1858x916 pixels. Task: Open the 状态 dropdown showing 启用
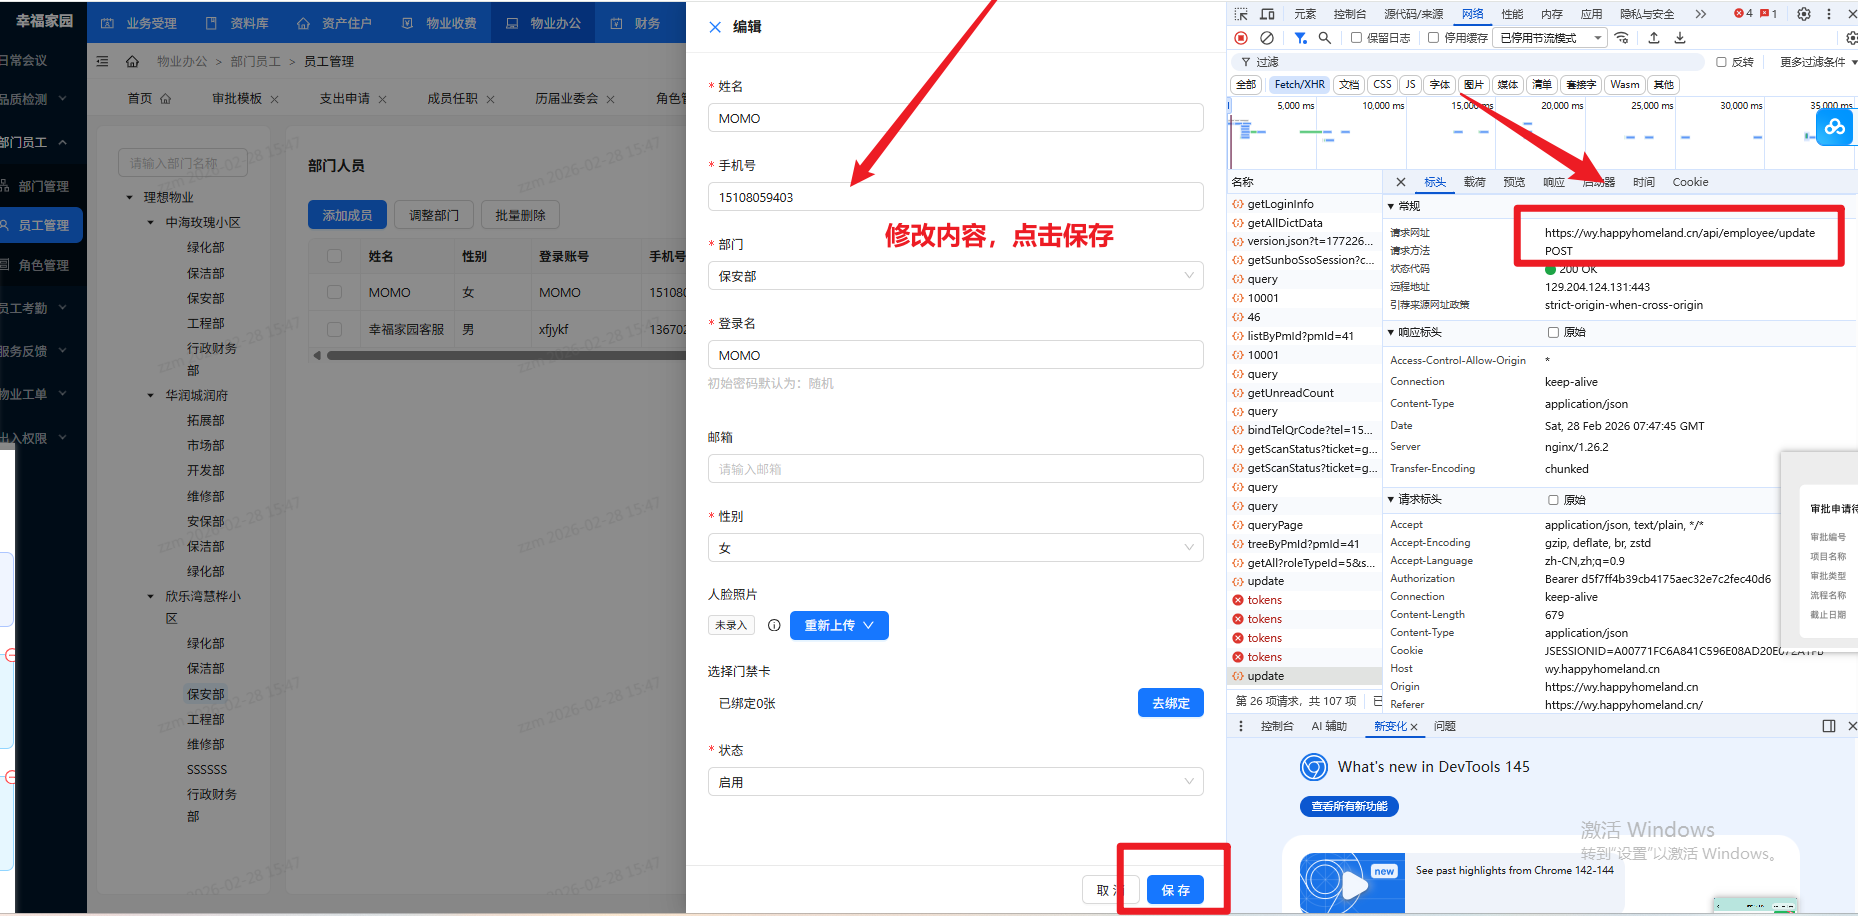pos(955,782)
